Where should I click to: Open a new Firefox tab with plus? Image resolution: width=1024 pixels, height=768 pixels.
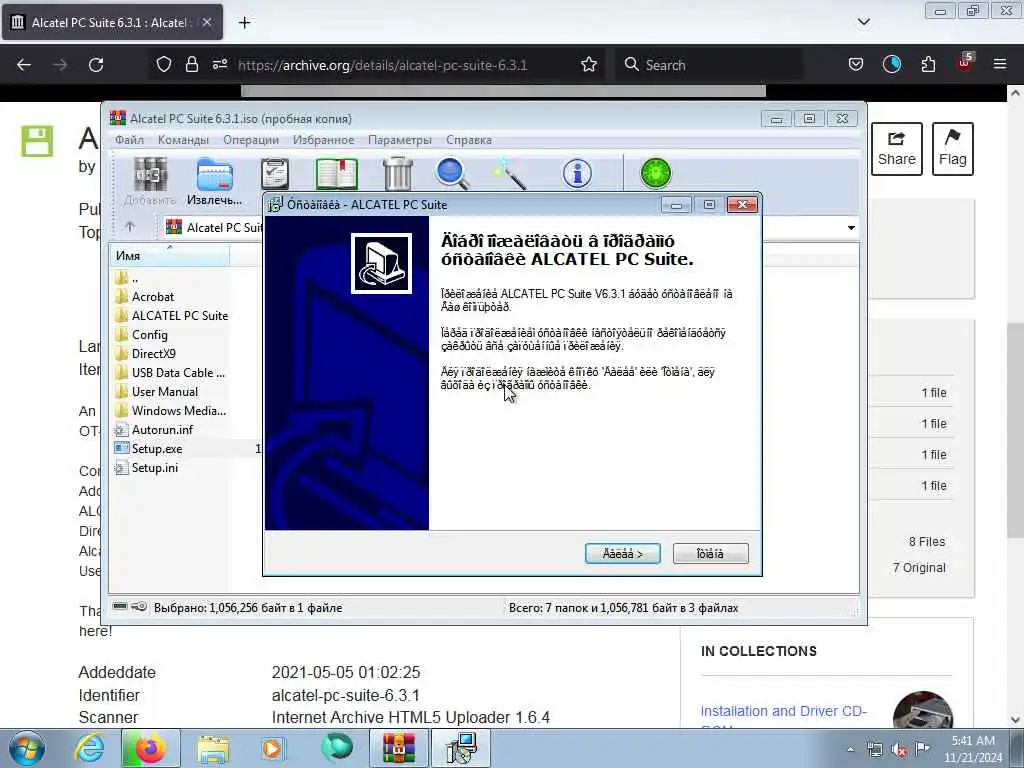(x=244, y=23)
